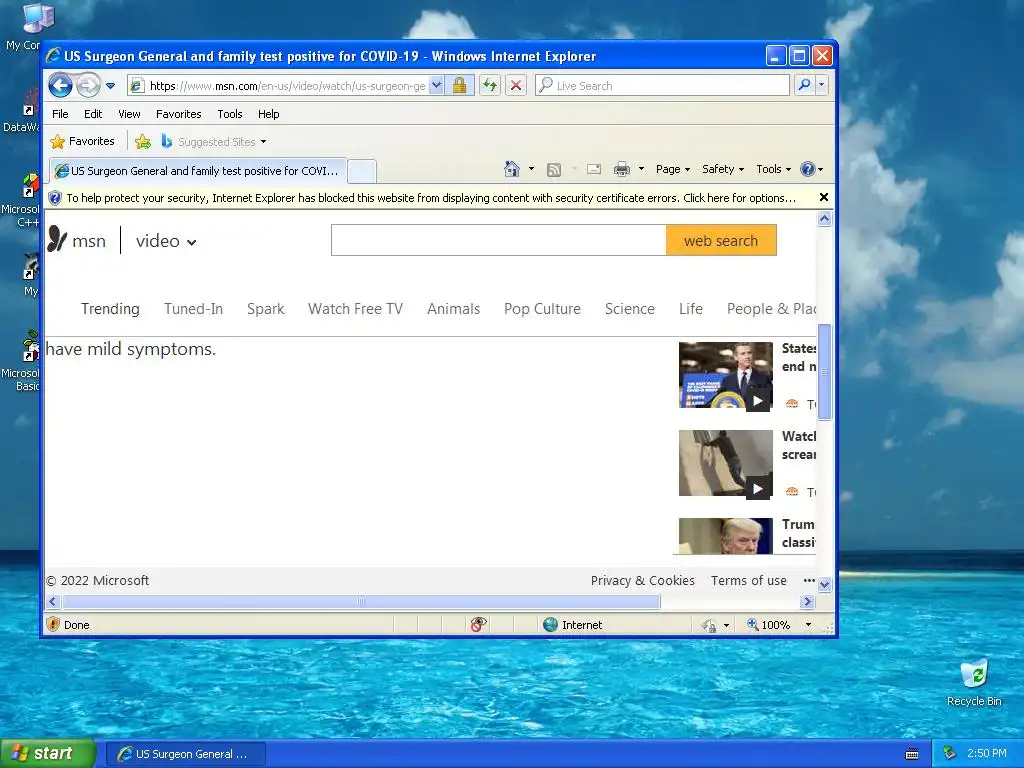Stop loading with the red X icon
Image resolution: width=1024 pixels, height=768 pixels.
(516, 86)
